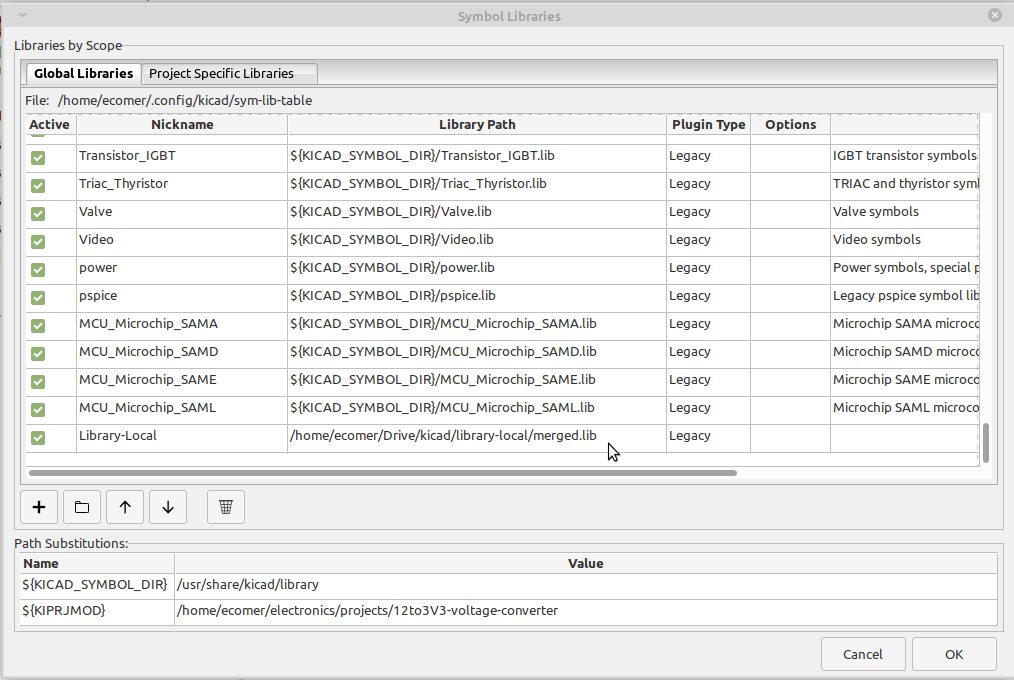Image resolution: width=1014 pixels, height=680 pixels.
Task: Close the Symbol Libraries dialog with X icon
Action: pos(995,15)
